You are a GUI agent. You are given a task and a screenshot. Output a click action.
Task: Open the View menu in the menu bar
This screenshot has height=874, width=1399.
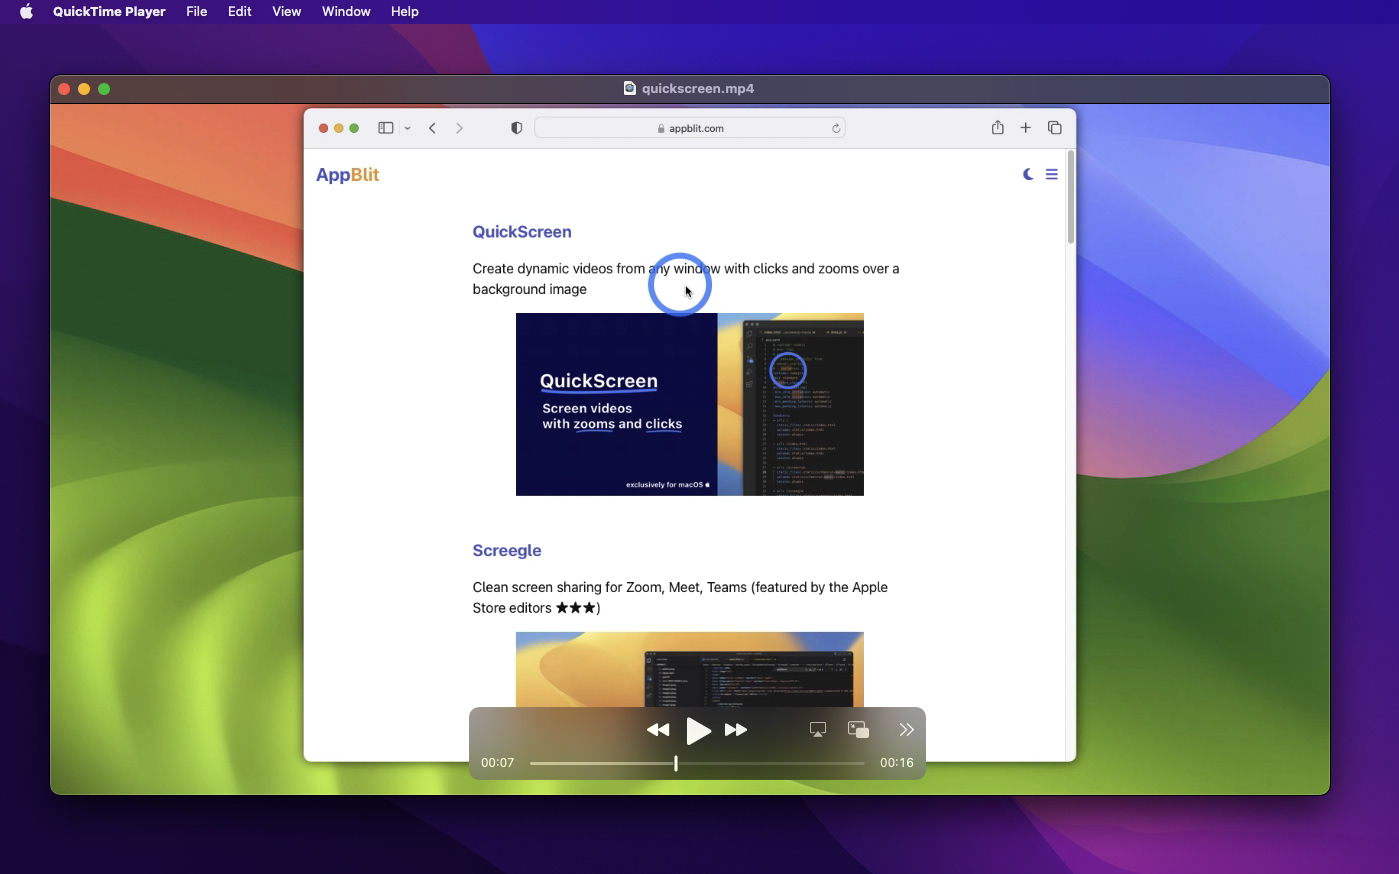coord(286,11)
